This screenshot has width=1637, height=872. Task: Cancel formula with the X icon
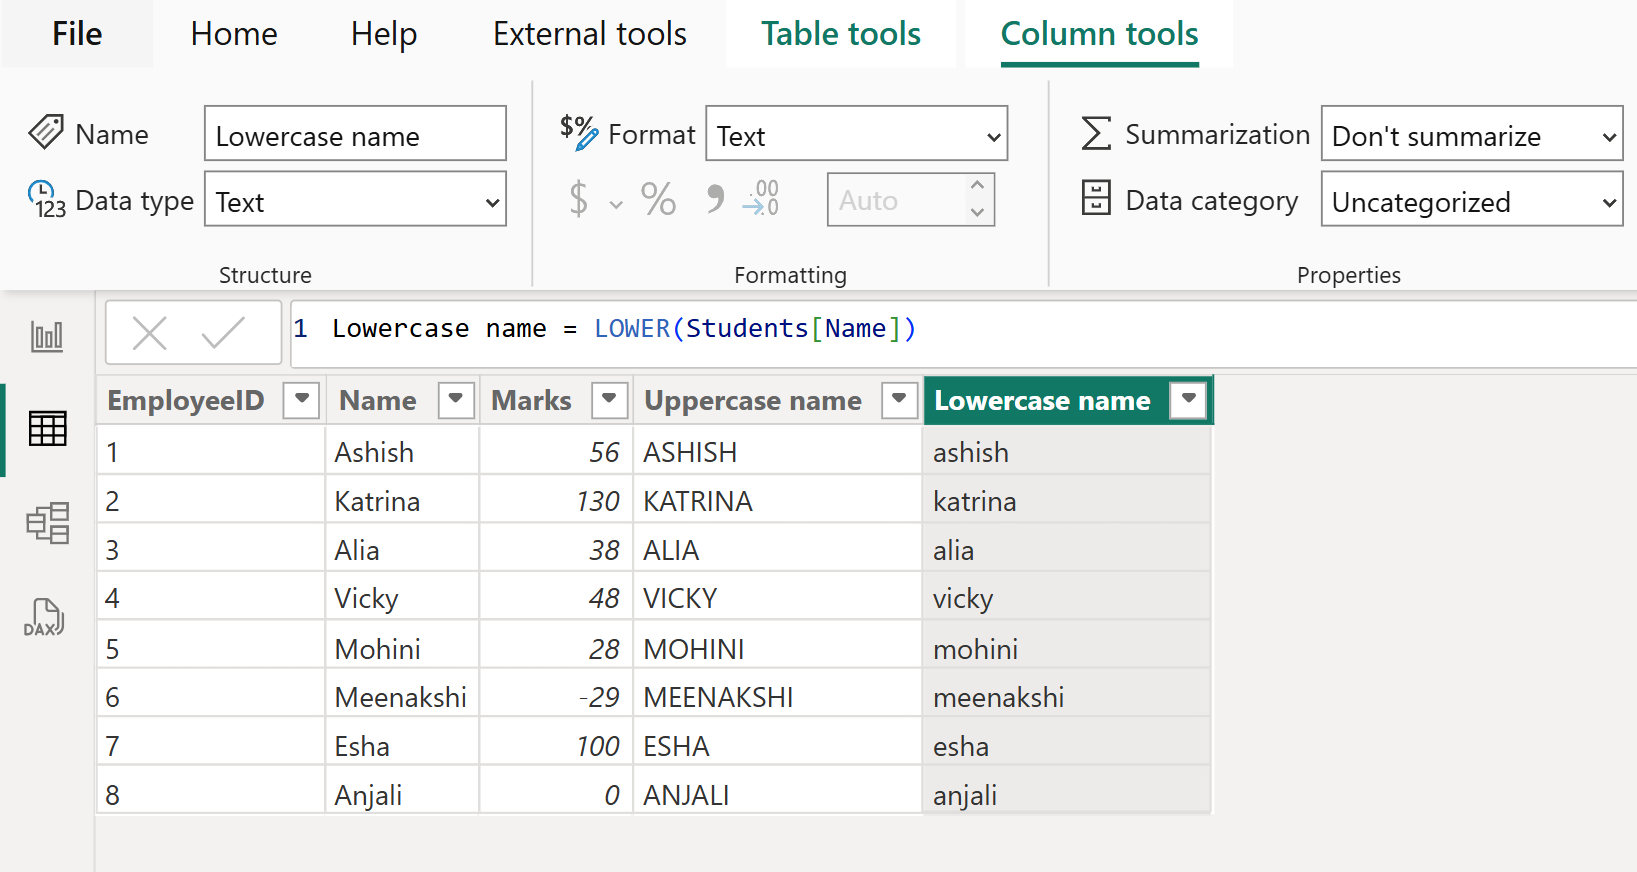[x=150, y=333]
